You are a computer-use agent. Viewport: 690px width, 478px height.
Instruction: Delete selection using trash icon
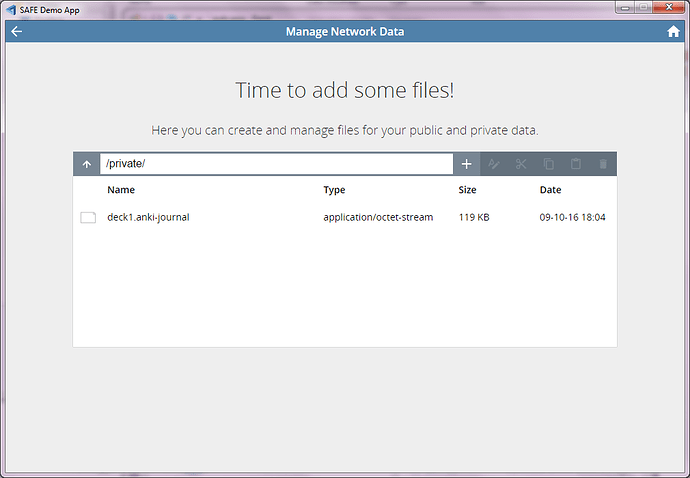click(x=603, y=164)
